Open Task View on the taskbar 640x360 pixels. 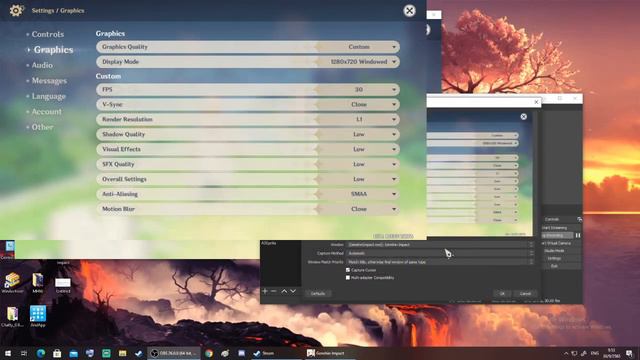tap(24, 353)
